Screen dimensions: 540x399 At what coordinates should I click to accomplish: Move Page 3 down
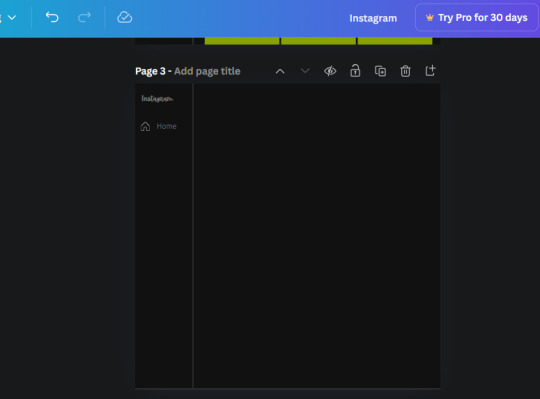(305, 71)
